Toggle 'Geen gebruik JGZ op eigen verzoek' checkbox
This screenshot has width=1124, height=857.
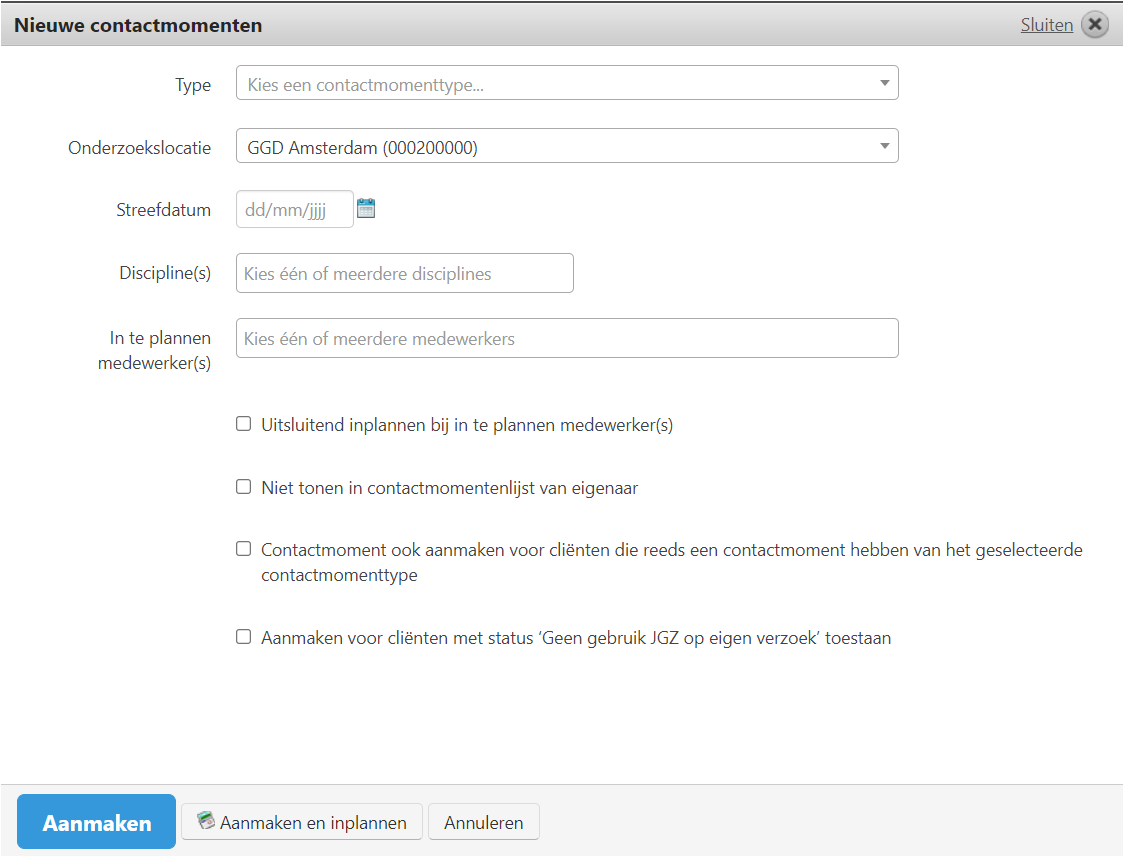[x=243, y=637]
